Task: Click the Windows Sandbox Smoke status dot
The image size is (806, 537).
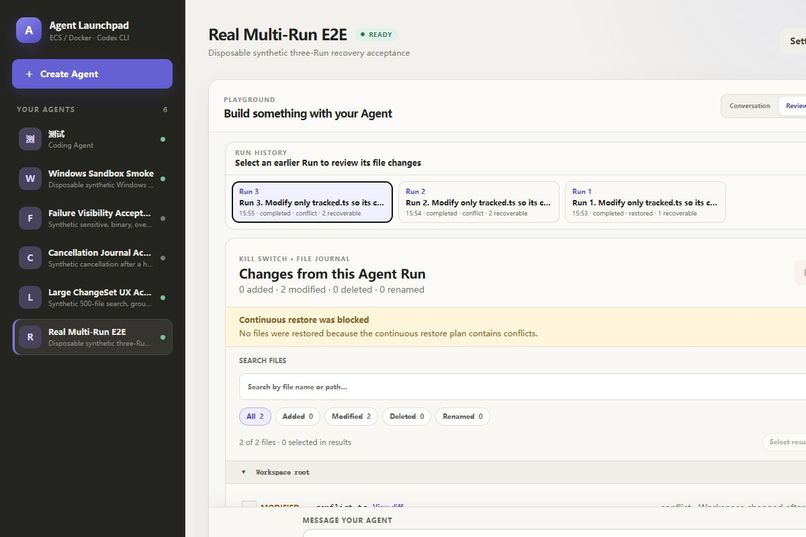Action: pyautogui.click(x=163, y=179)
